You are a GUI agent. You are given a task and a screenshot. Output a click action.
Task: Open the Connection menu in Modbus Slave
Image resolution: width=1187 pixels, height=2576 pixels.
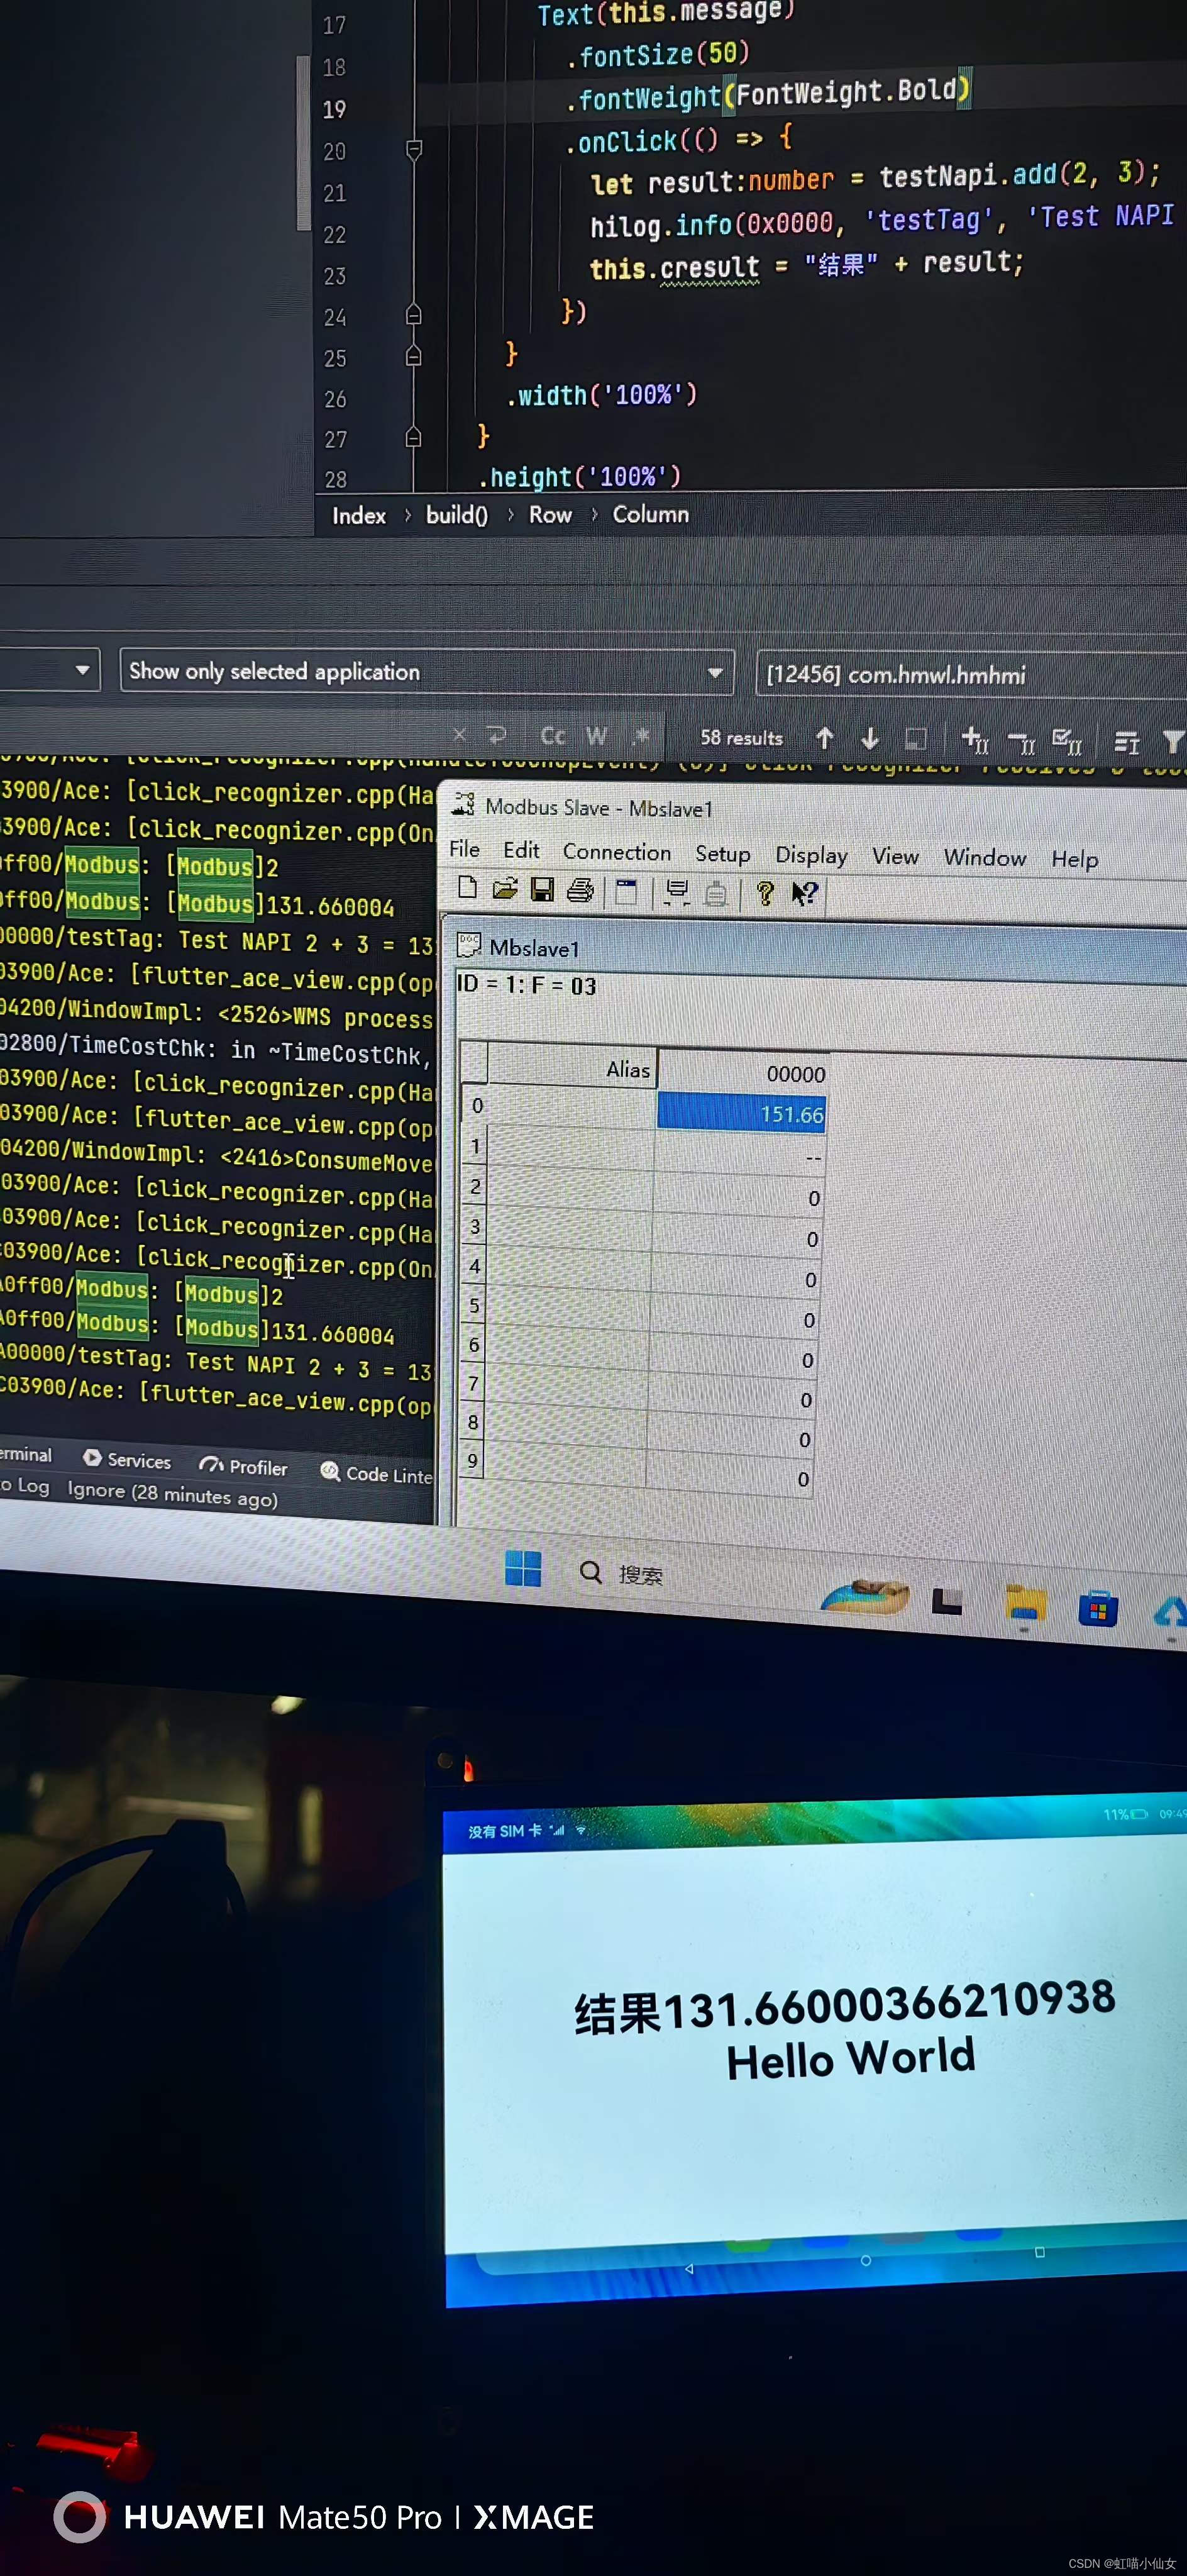617,852
